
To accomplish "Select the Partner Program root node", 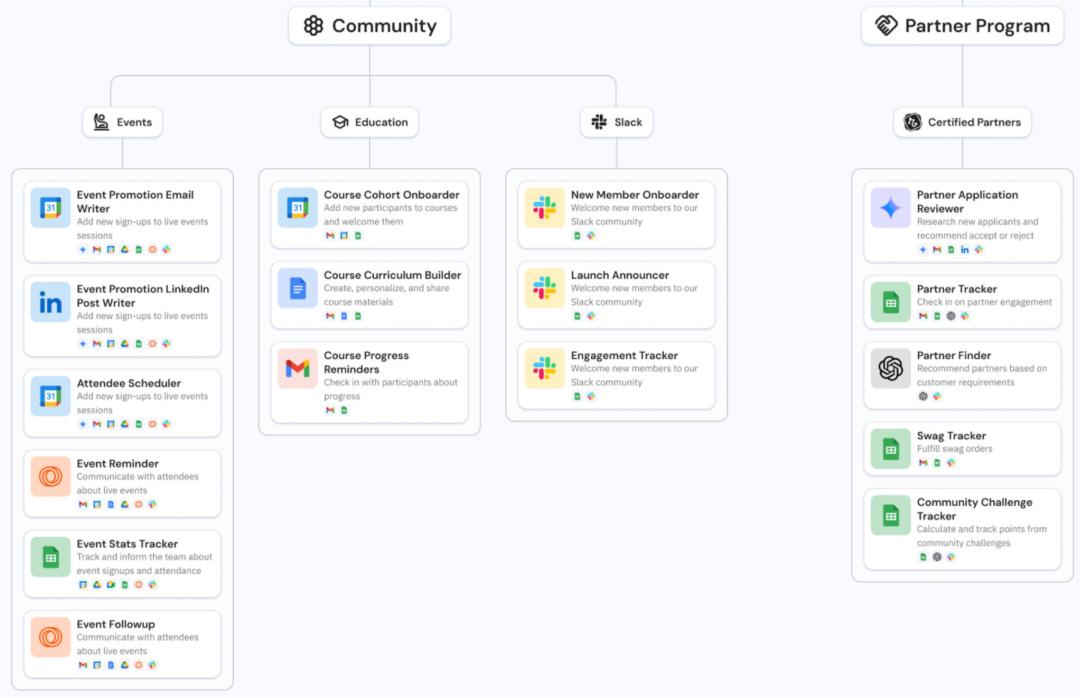I will pyautogui.click(x=962, y=26).
